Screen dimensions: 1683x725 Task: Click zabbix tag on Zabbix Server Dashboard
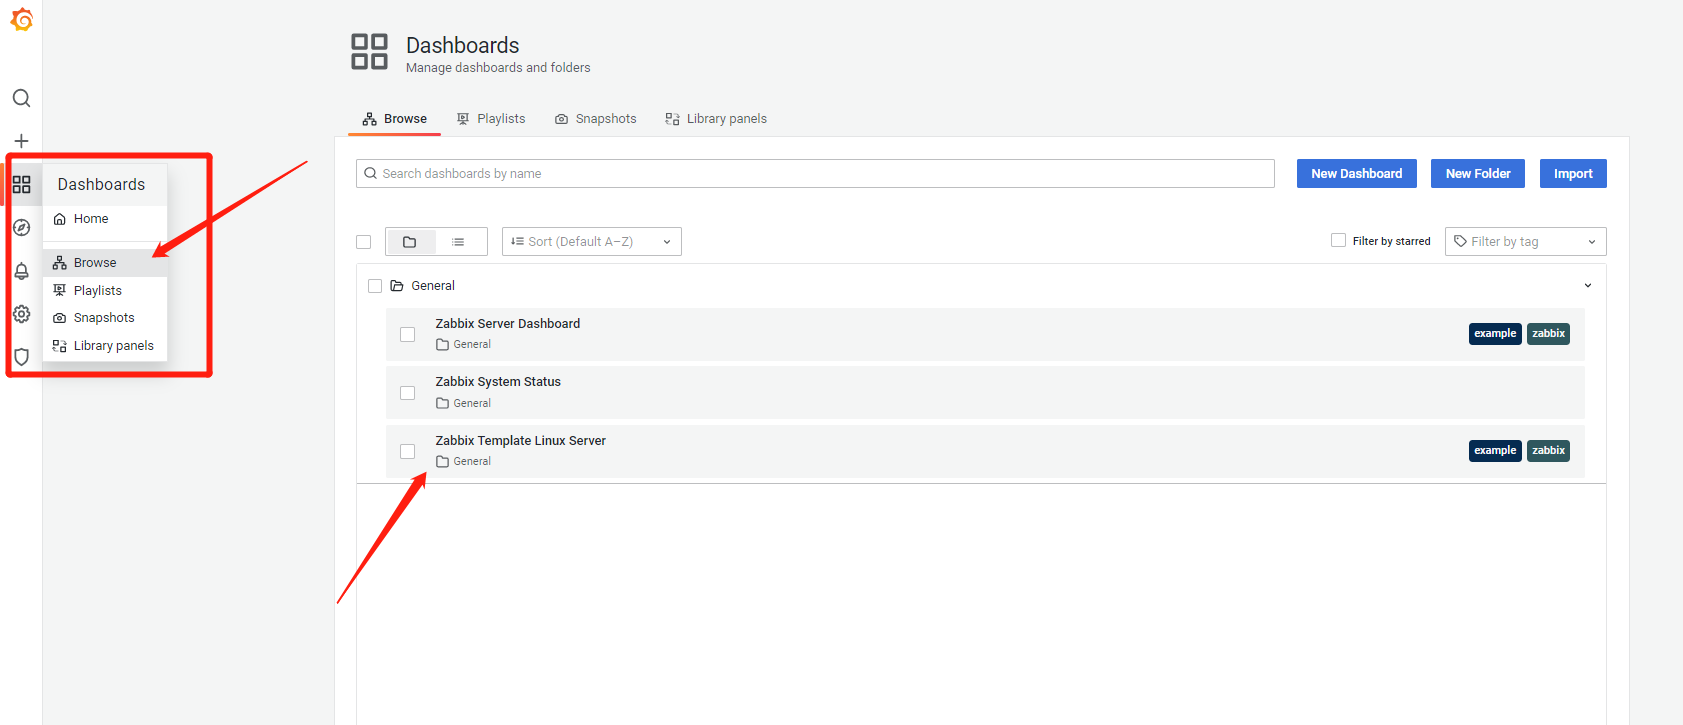coord(1548,334)
